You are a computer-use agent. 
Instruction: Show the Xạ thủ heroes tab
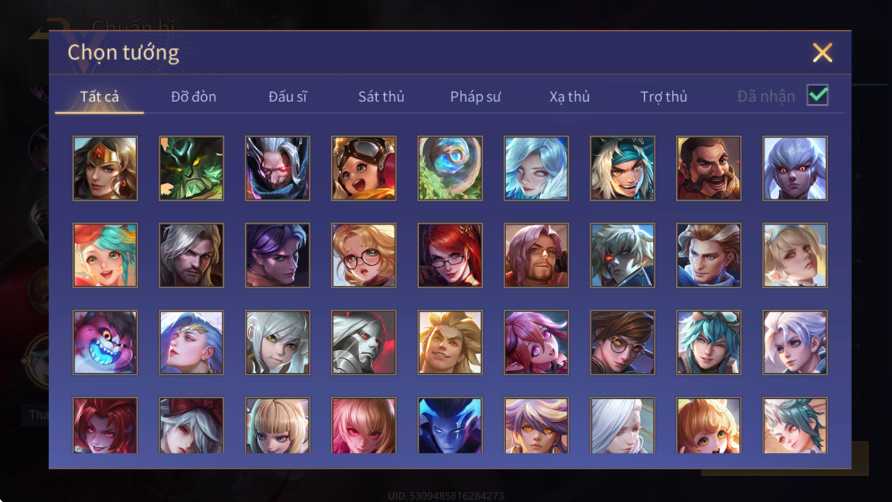click(569, 97)
